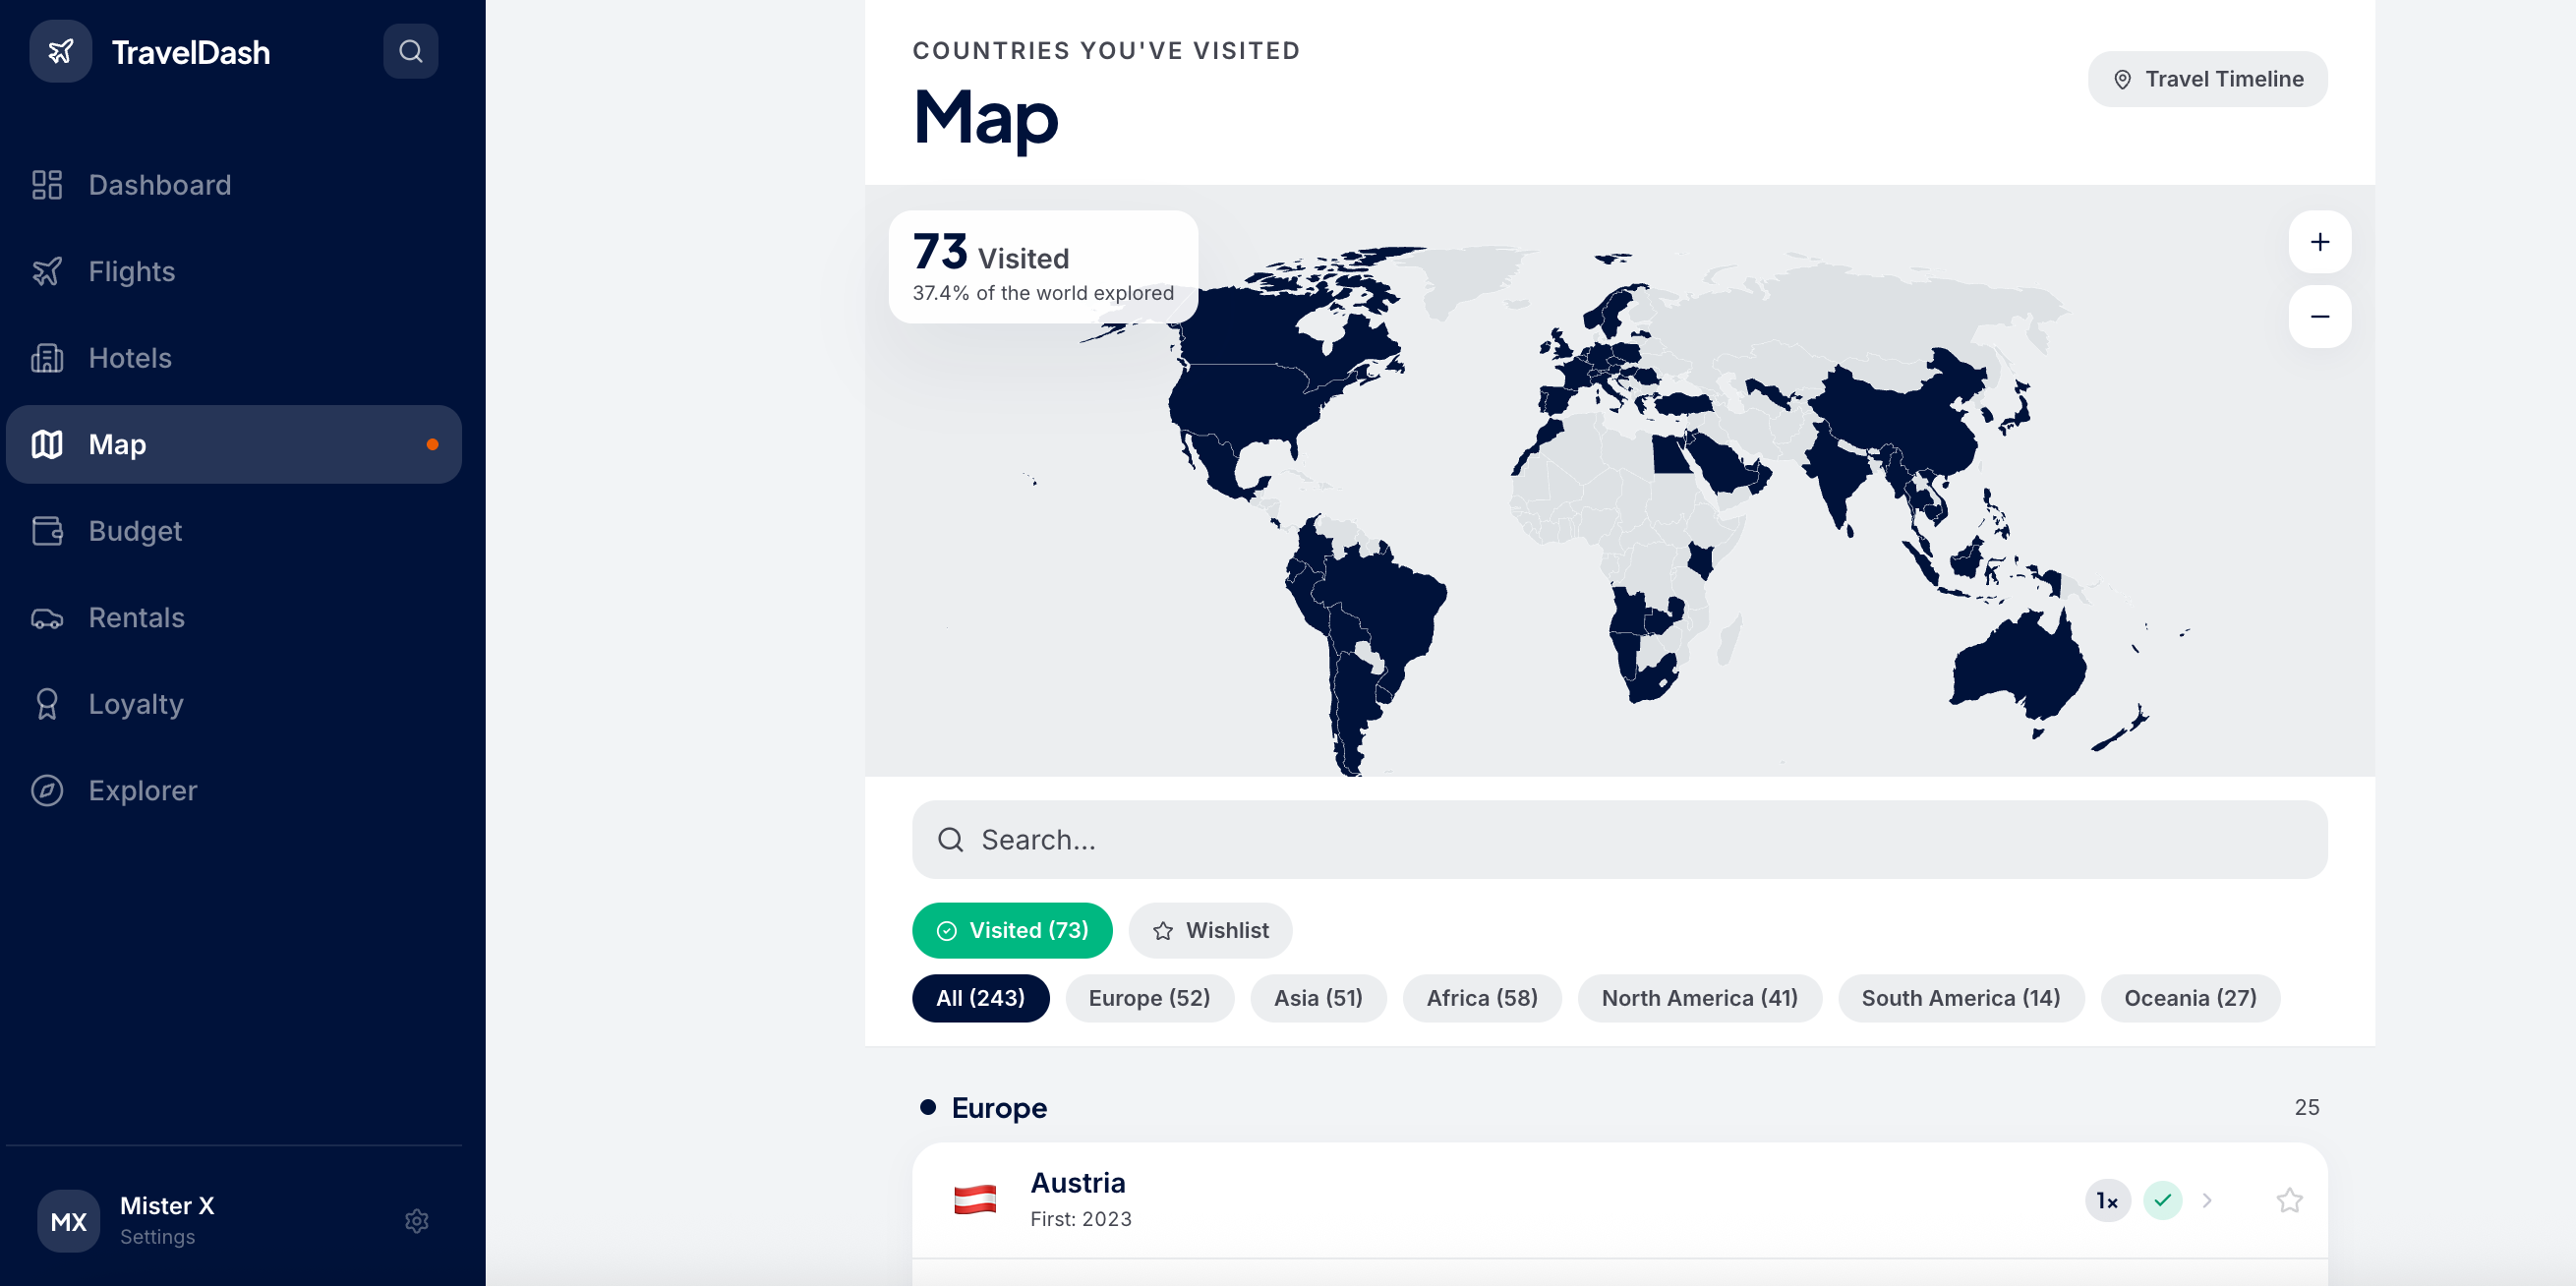Click the search magnifier in the sidebar

[x=410, y=51]
